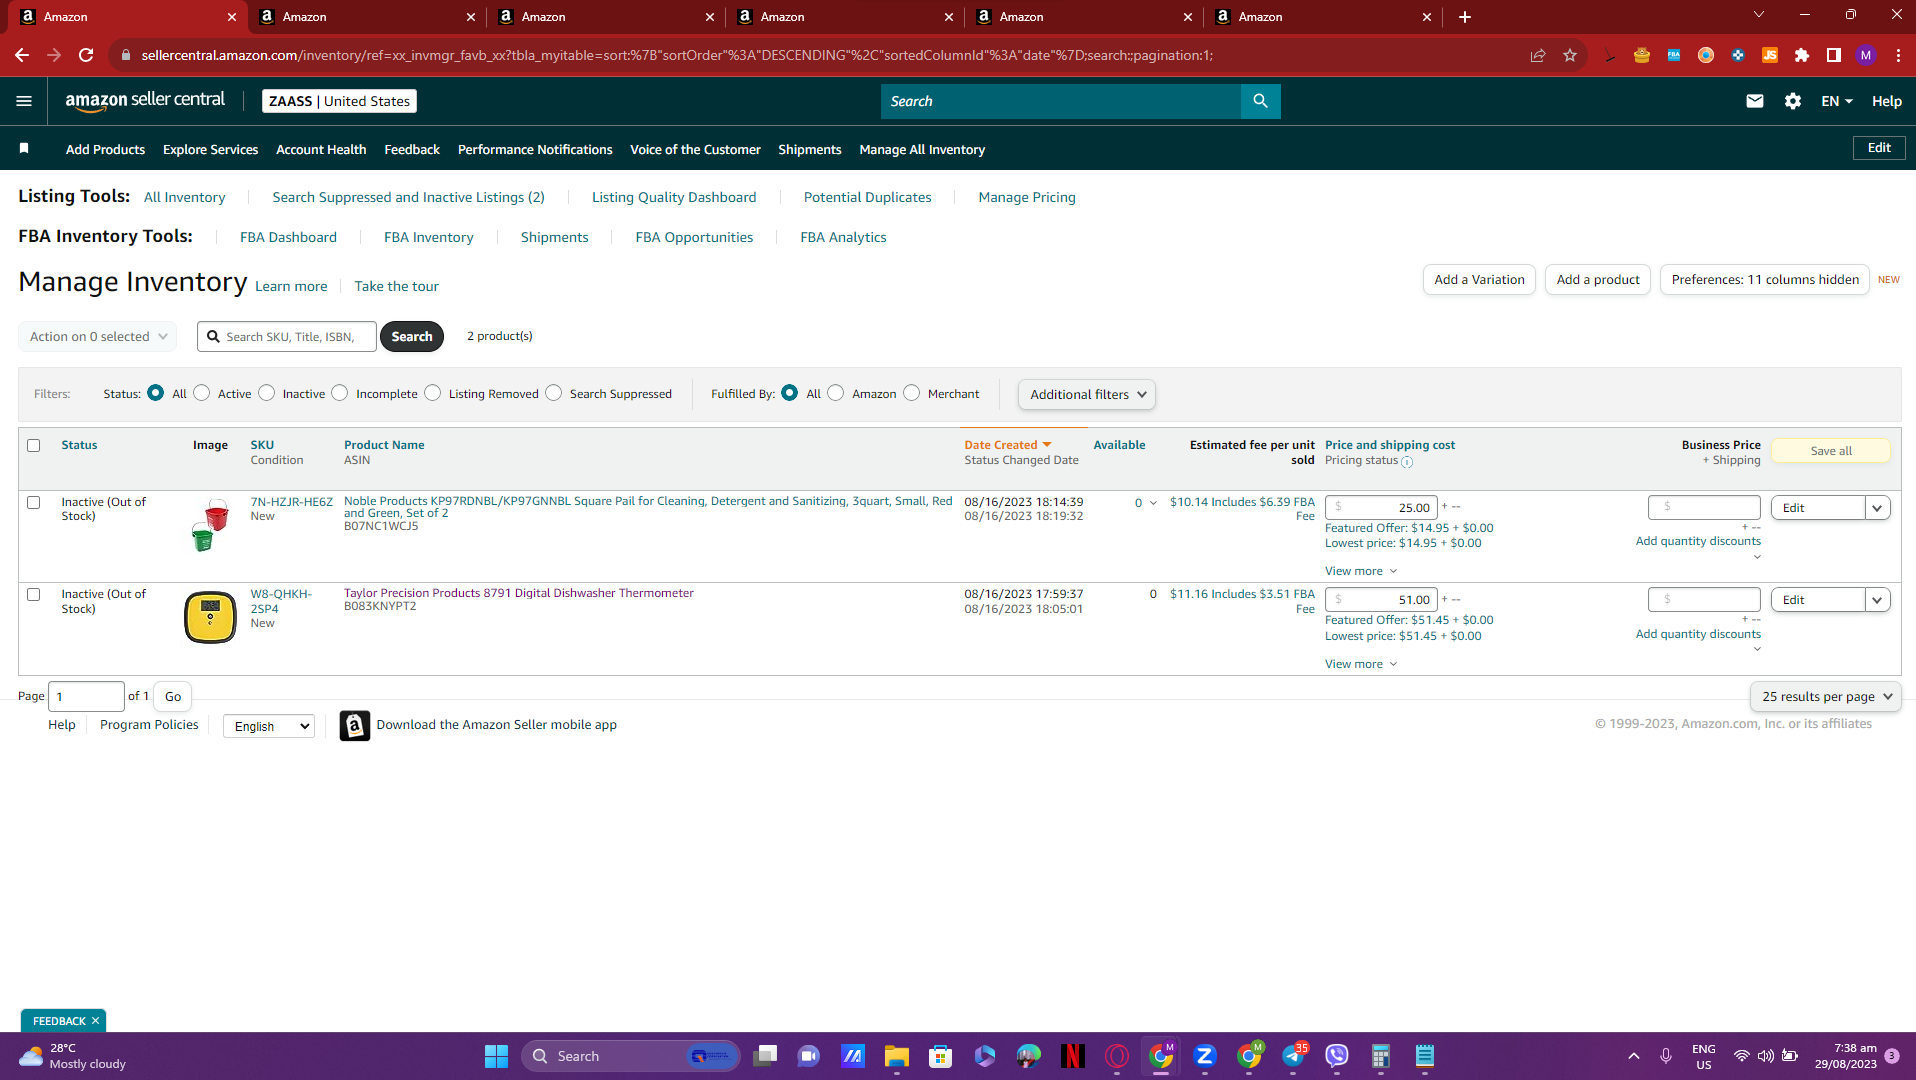Check the box for Taylor Thermometer row

[x=34, y=595]
